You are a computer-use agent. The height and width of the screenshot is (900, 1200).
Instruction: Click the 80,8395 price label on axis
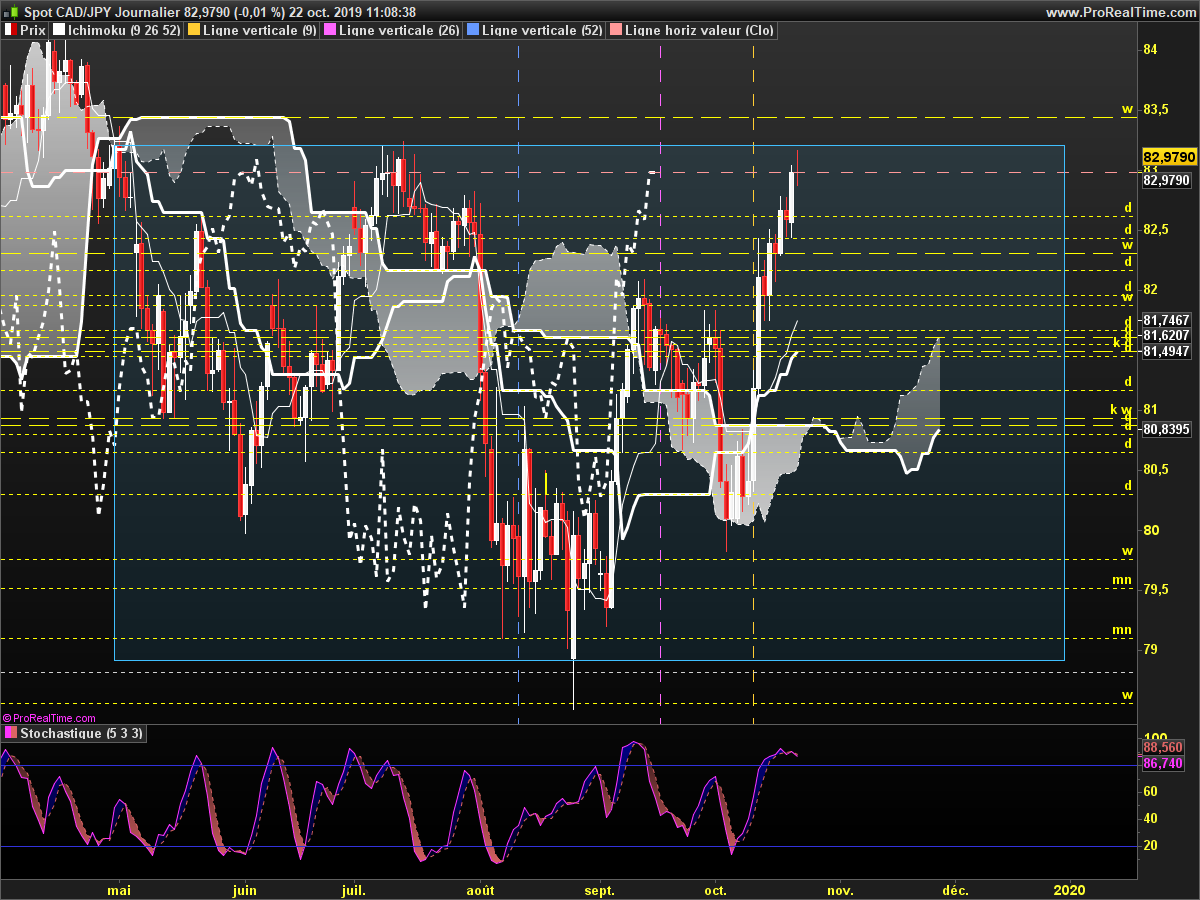[1166, 429]
